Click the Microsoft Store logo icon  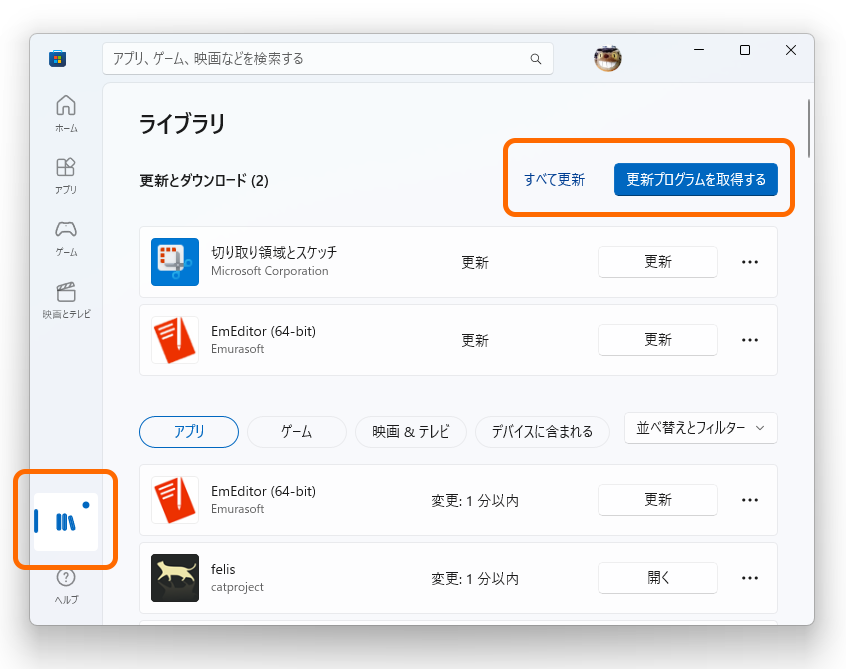(57, 58)
